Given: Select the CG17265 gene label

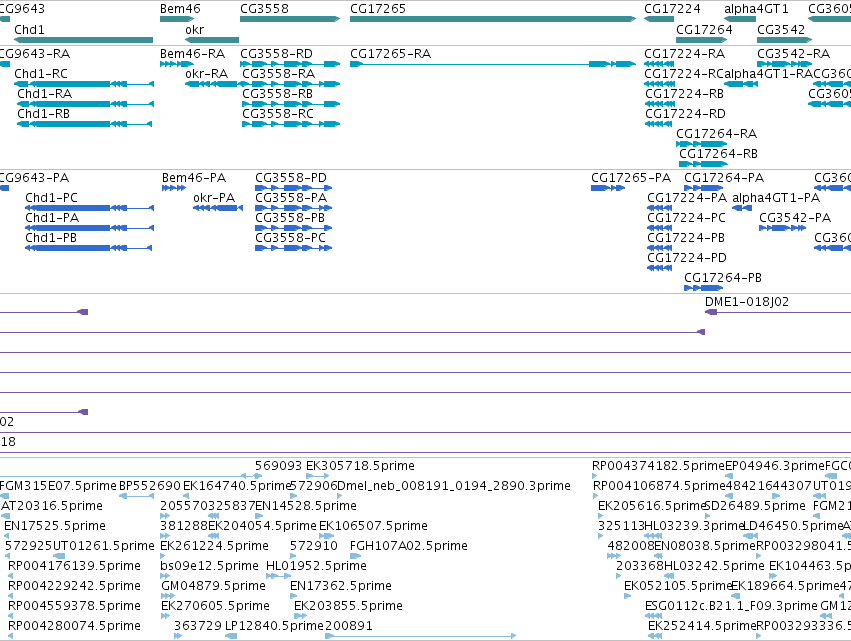Looking at the screenshot, I should tap(378, 9).
